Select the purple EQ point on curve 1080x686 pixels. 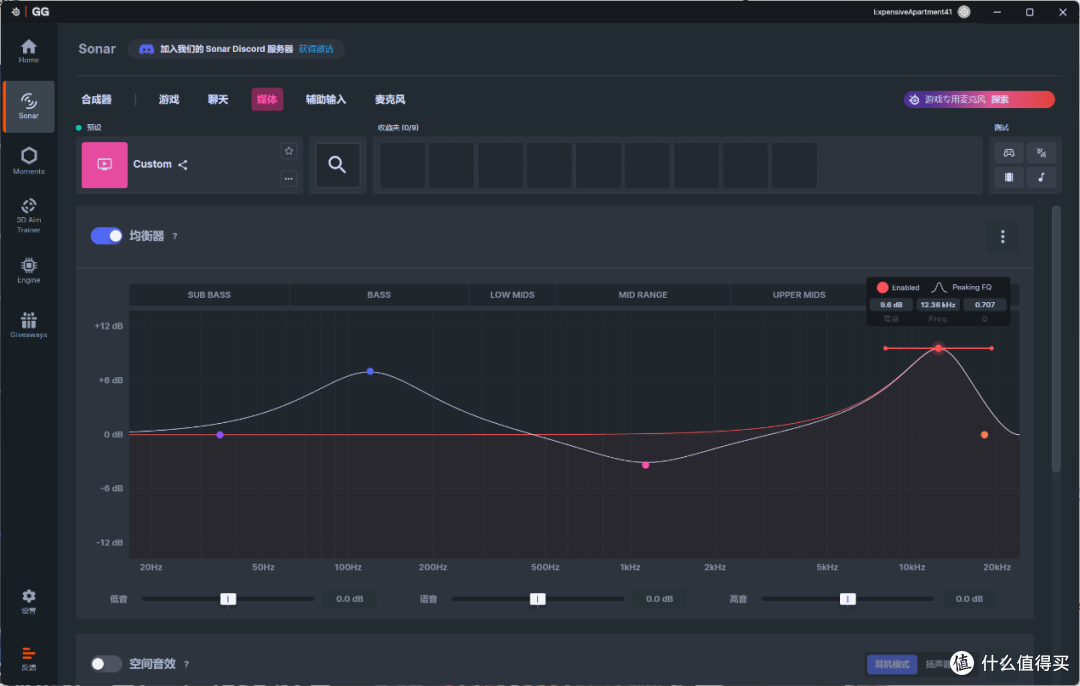tap(220, 435)
